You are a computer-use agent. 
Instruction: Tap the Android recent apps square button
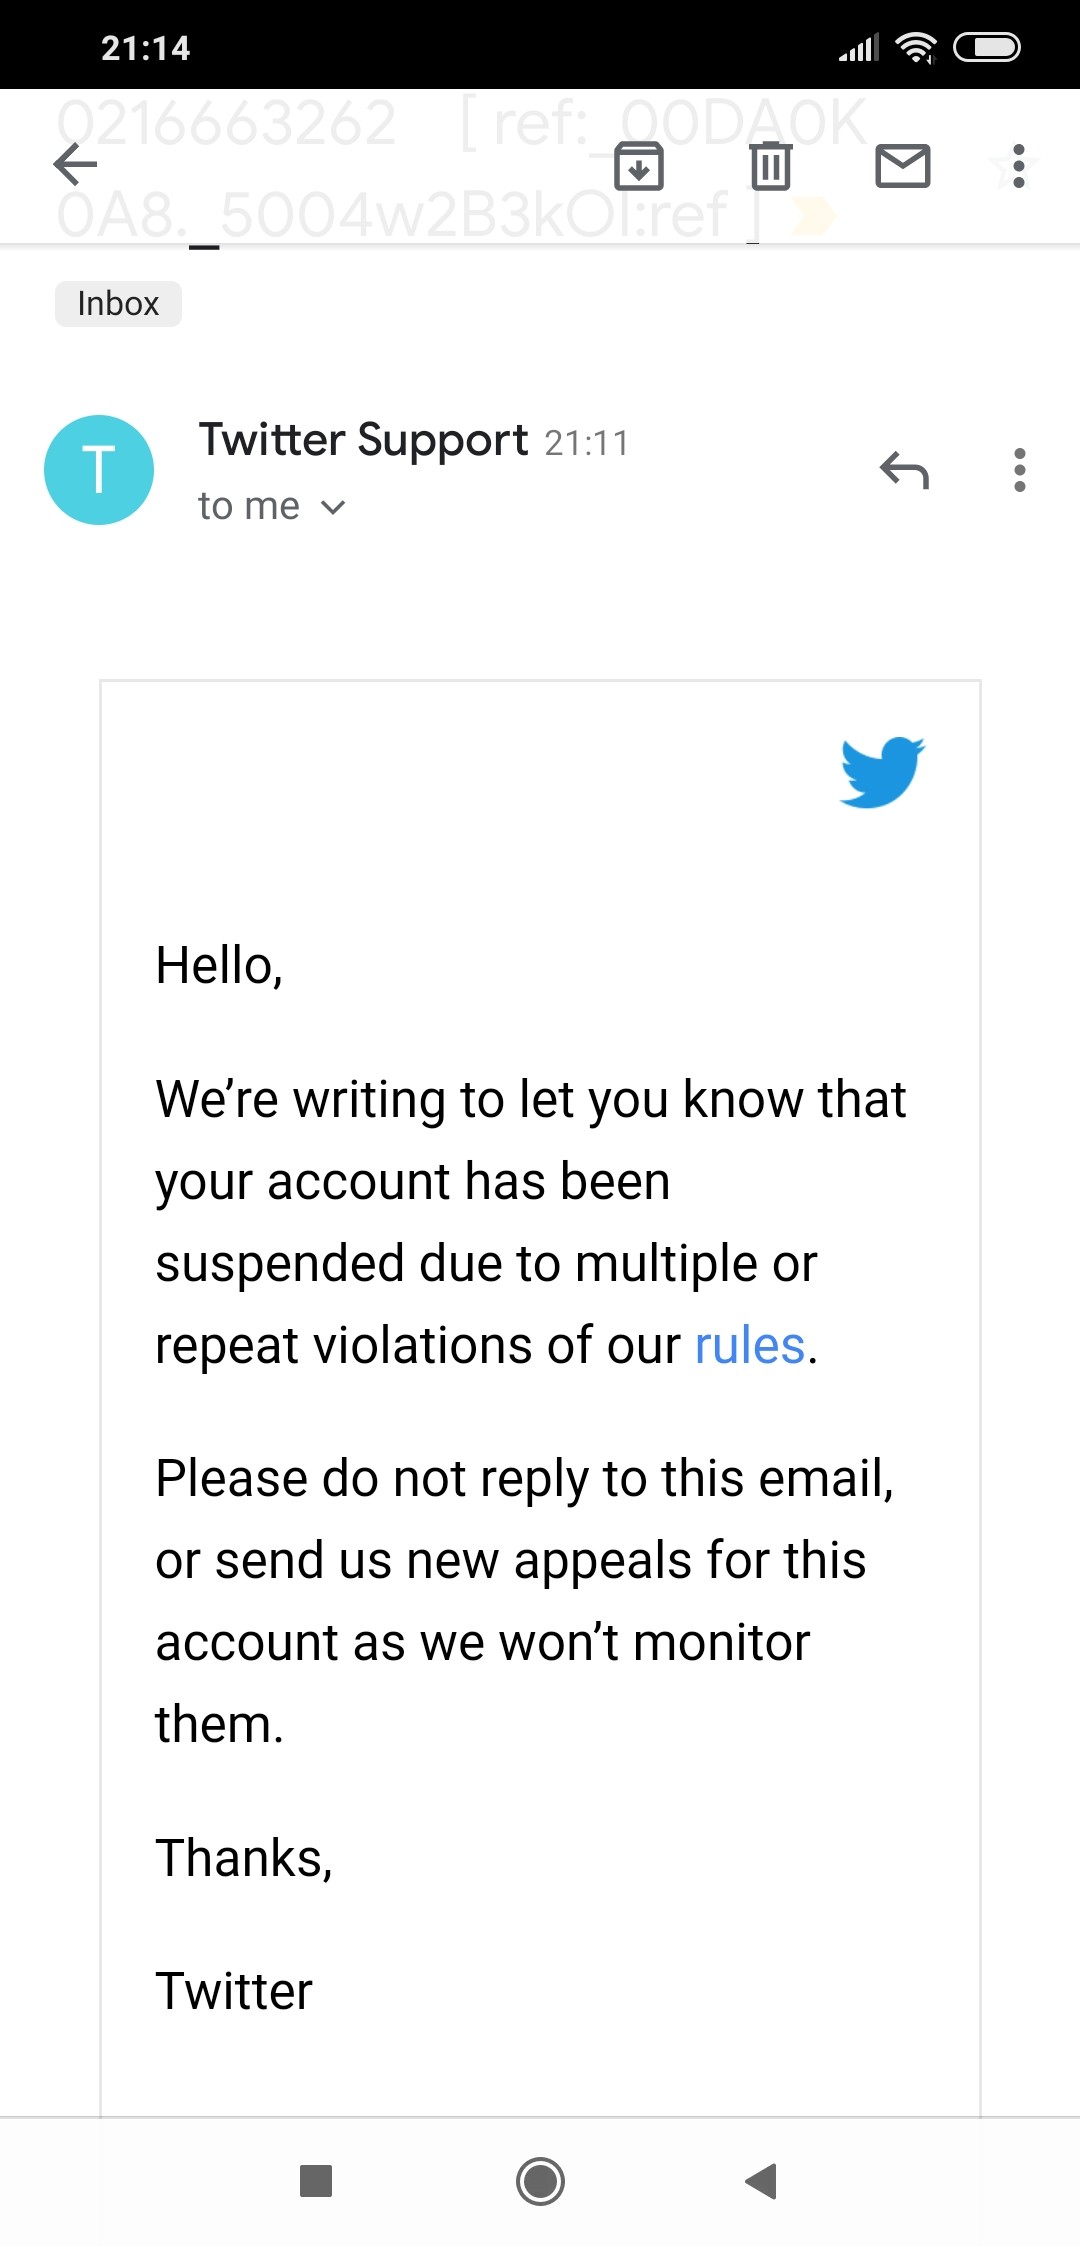click(x=316, y=2181)
